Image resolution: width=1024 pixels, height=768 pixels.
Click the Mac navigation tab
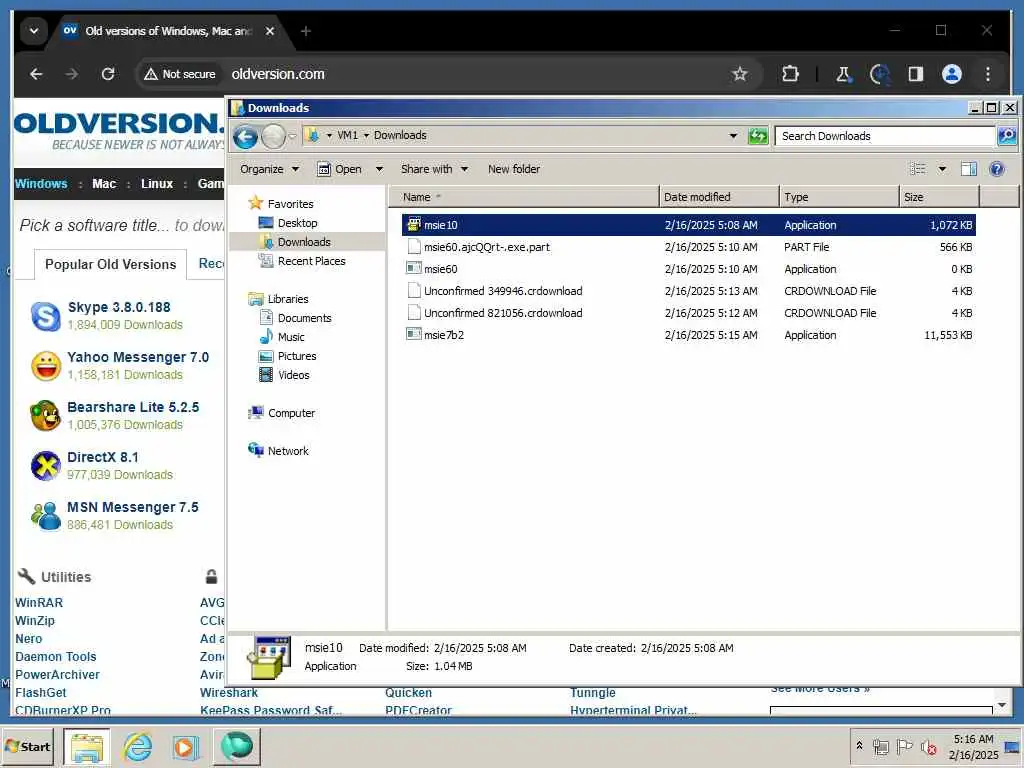[x=104, y=184]
